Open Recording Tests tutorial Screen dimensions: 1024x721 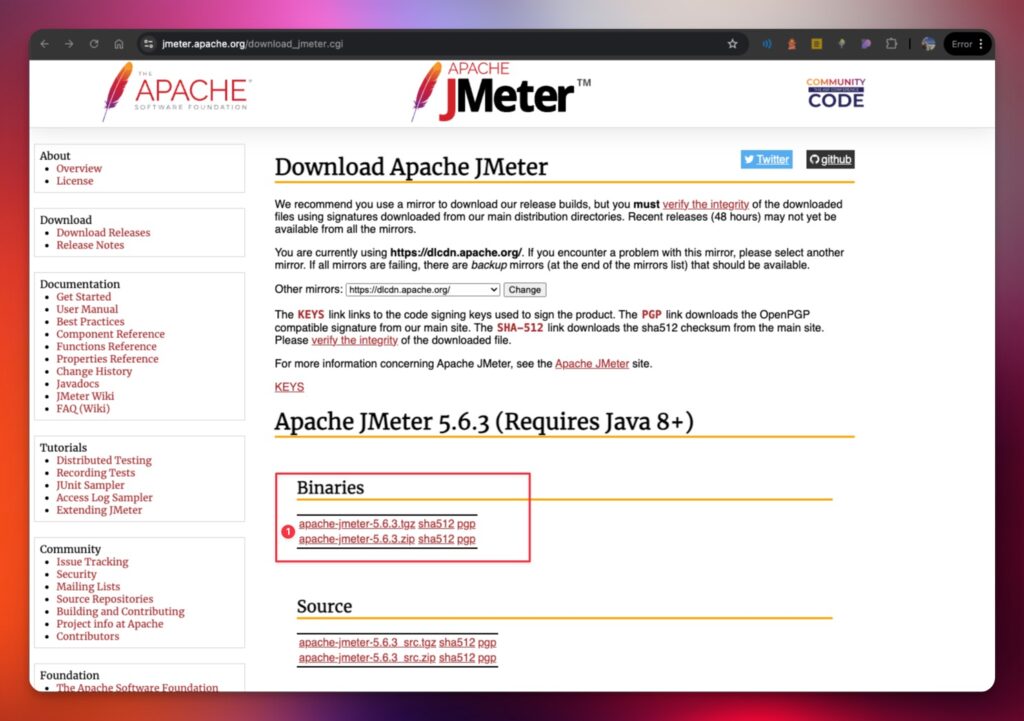click(95, 473)
